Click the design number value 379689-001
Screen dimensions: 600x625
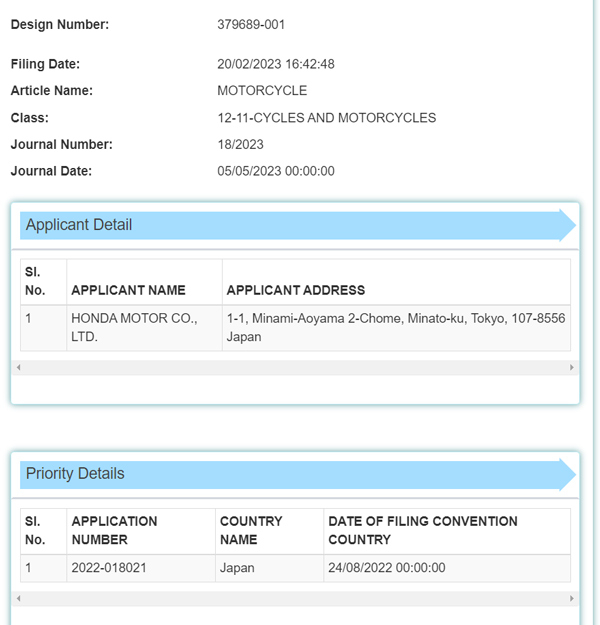tap(251, 24)
